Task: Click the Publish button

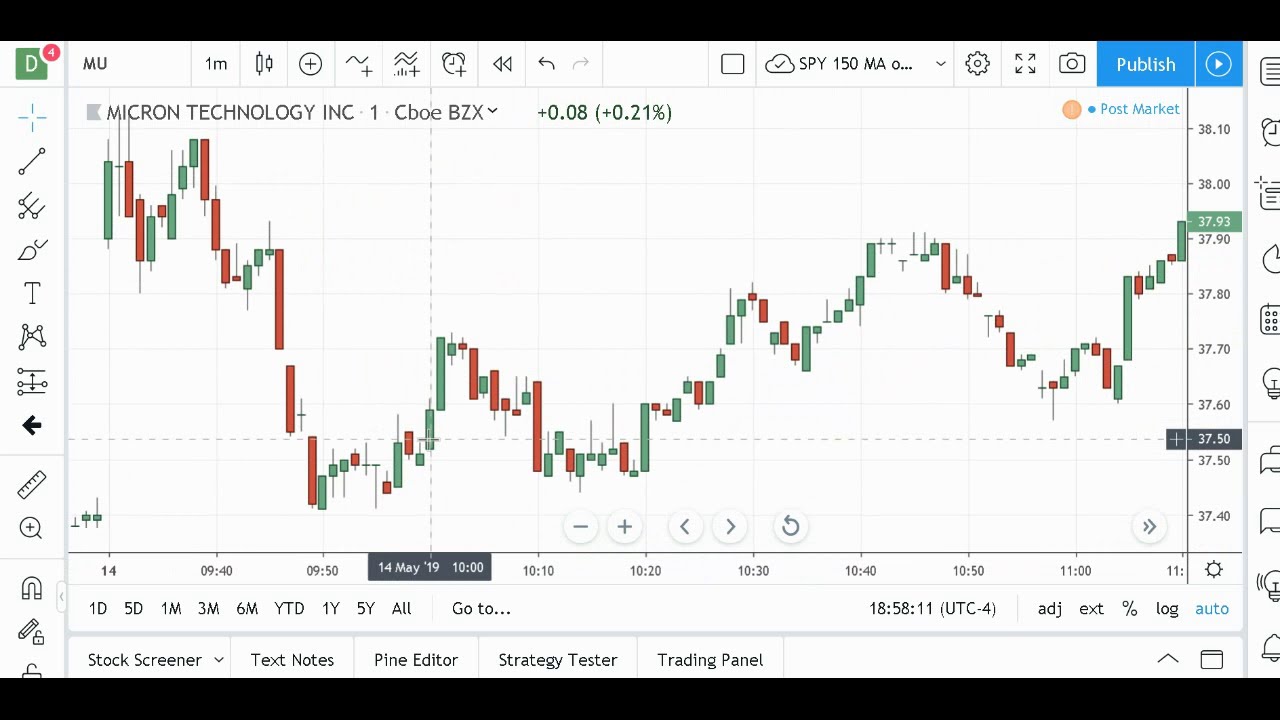Action: point(1146,64)
